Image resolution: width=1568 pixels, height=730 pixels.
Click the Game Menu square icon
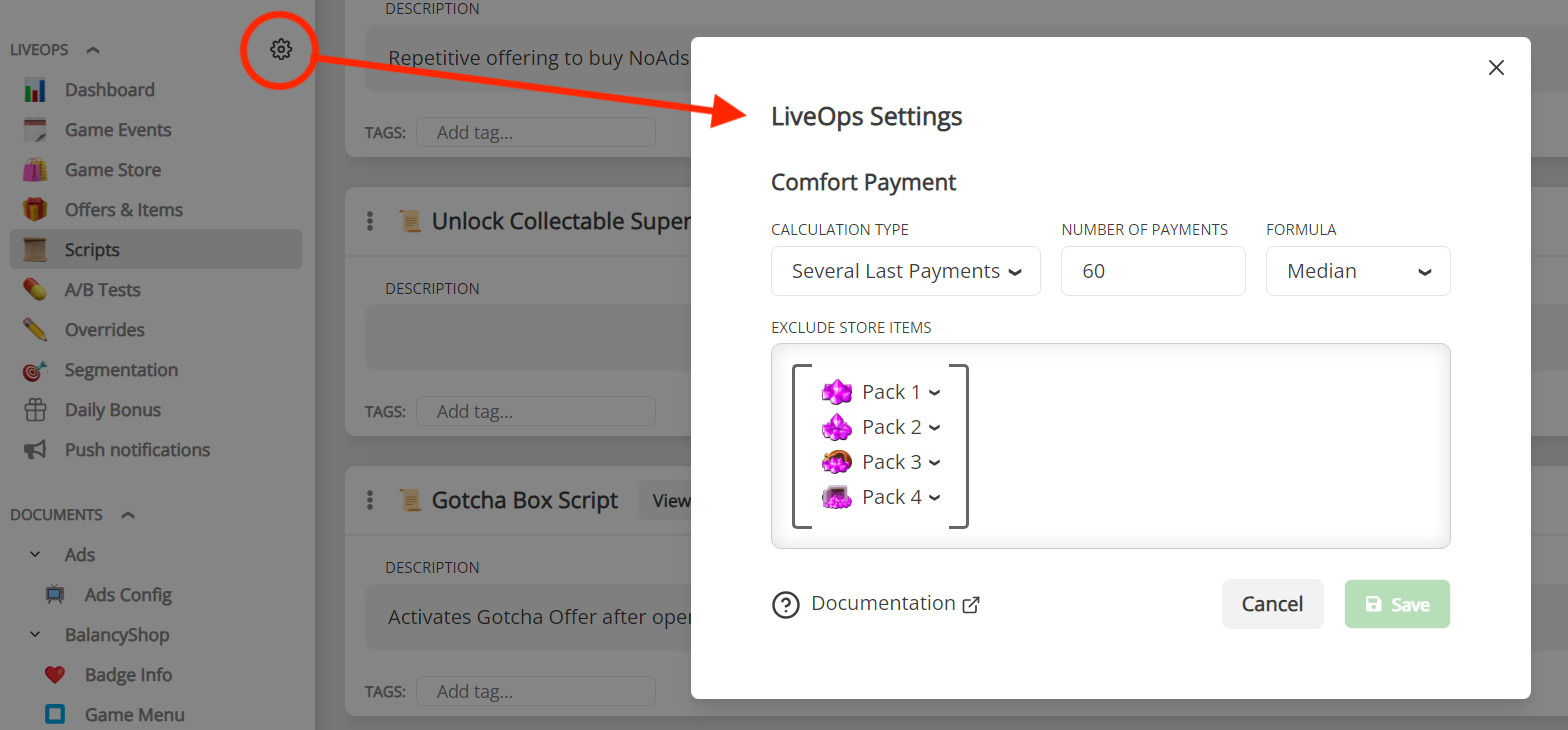tap(55, 715)
